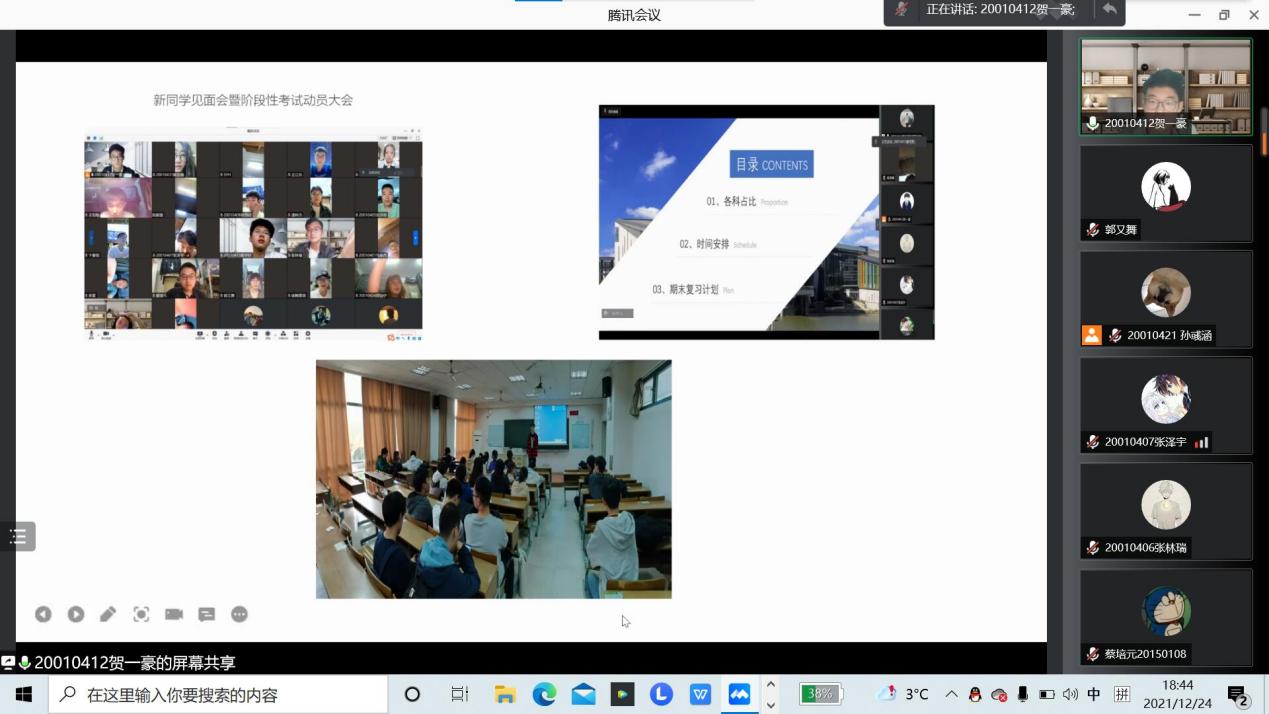Go to the previous slide arrow
The image size is (1269, 714).
pyautogui.click(x=43, y=614)
